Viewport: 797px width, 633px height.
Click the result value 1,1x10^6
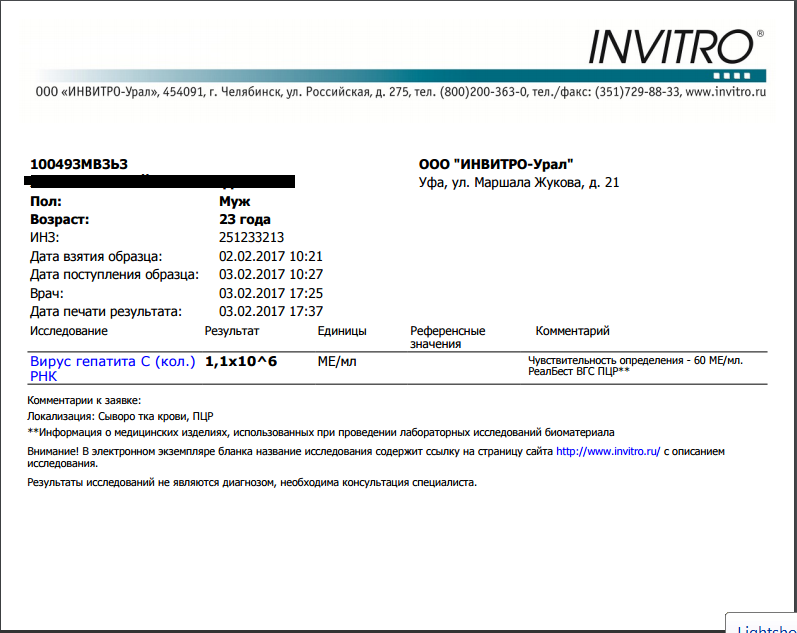pyautogui.click(x=241, y=361)
